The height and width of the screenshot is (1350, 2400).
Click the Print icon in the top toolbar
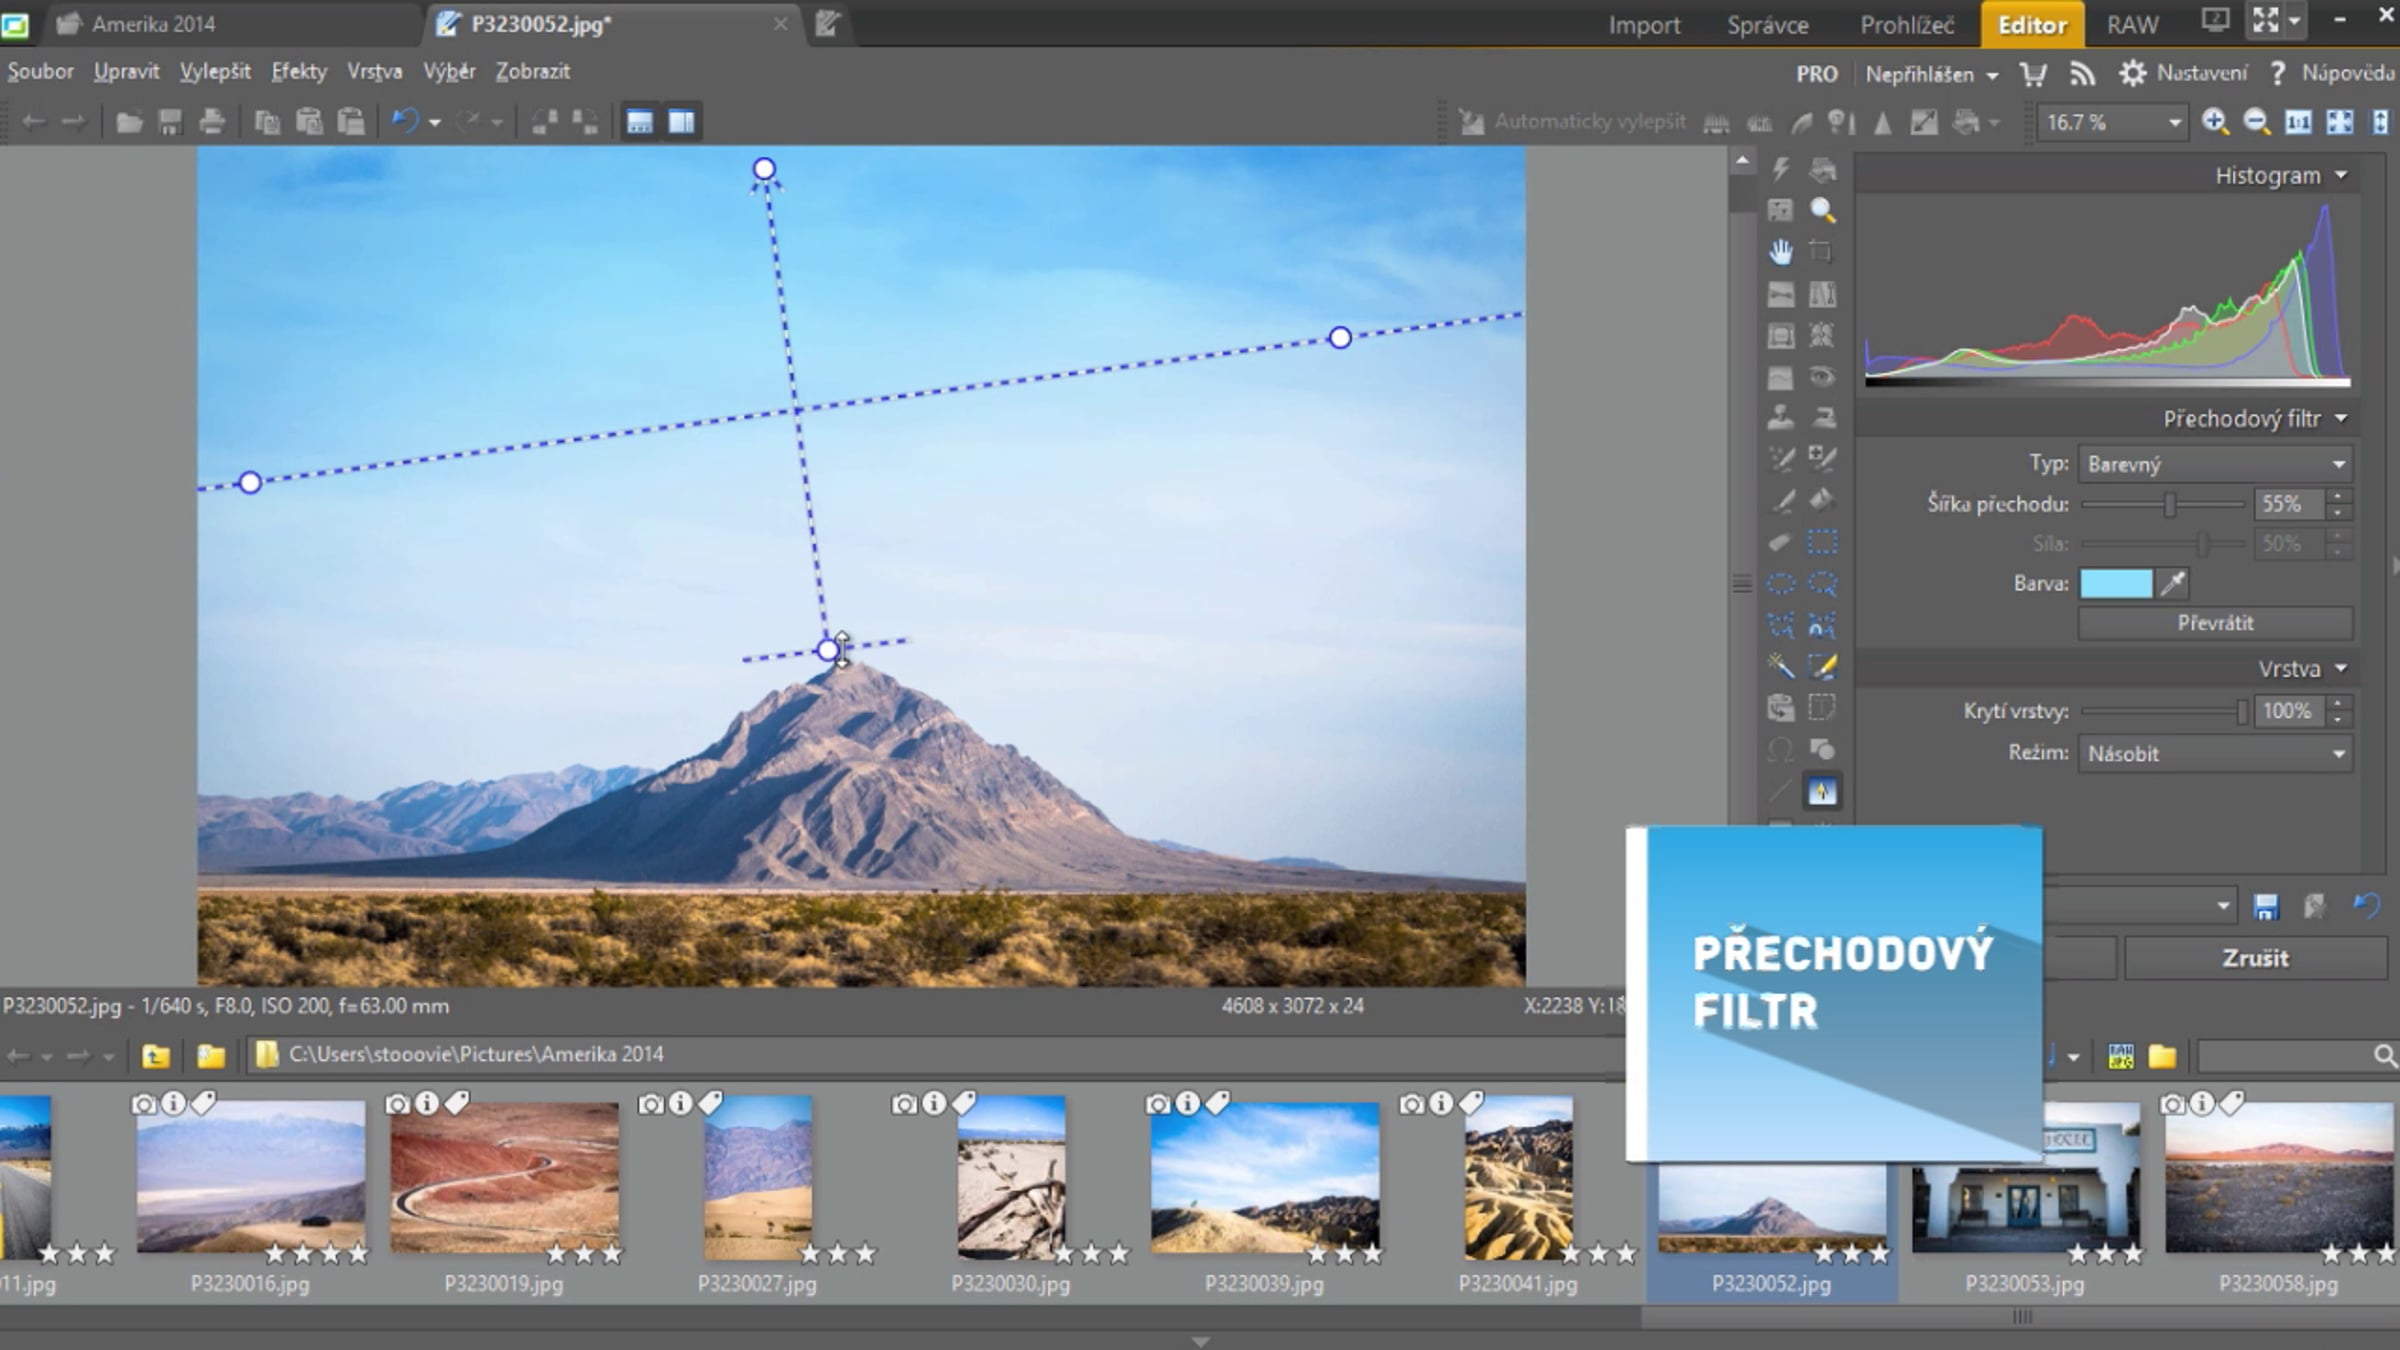(212, 122)
